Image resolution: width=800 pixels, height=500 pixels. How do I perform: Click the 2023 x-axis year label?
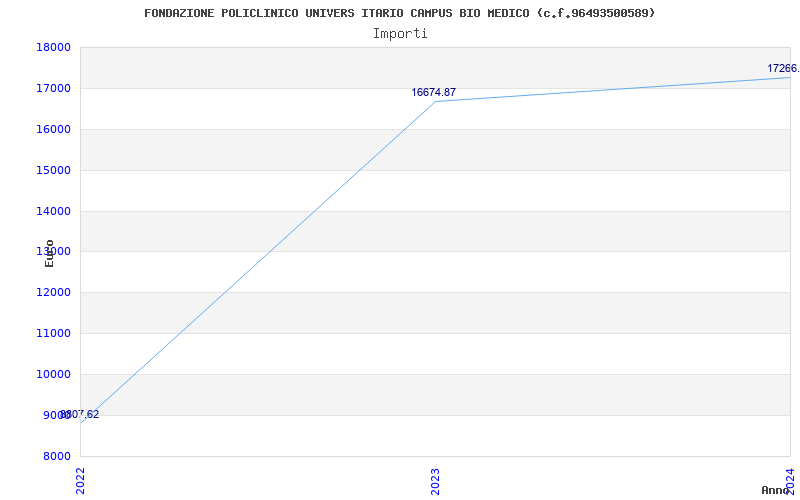435,481
